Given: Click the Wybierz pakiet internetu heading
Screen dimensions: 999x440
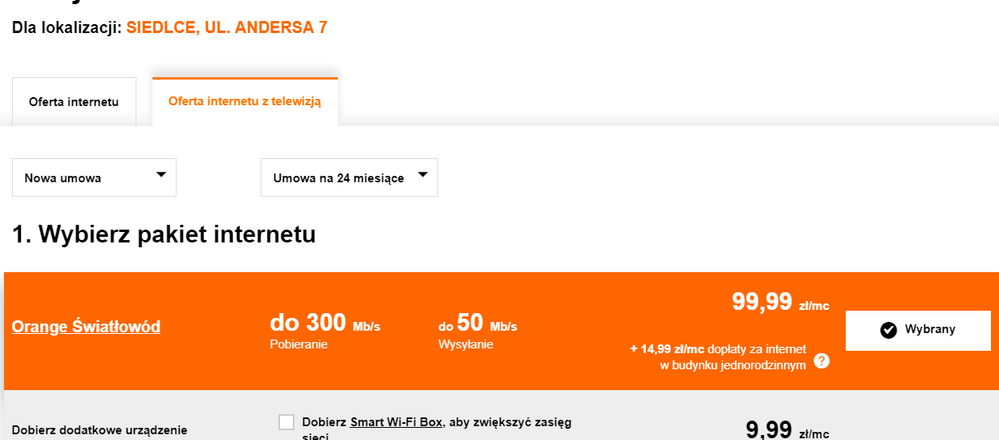Looking at the screenshot, I should pyautogui.click(x=164, y=235).
